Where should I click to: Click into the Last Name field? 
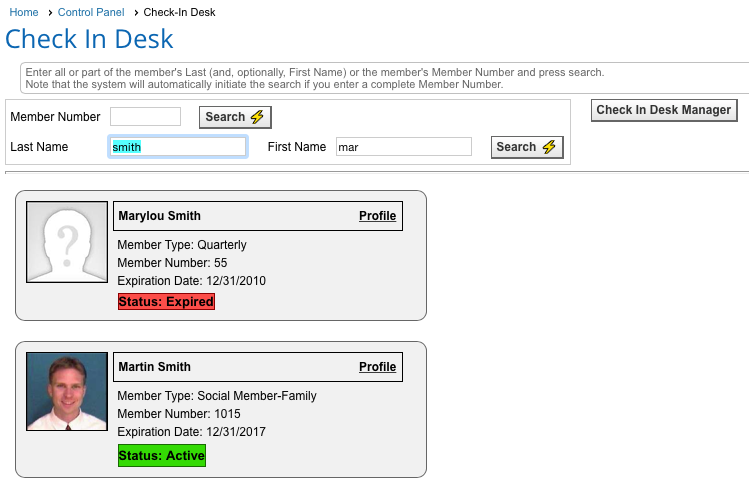(177, 147)
